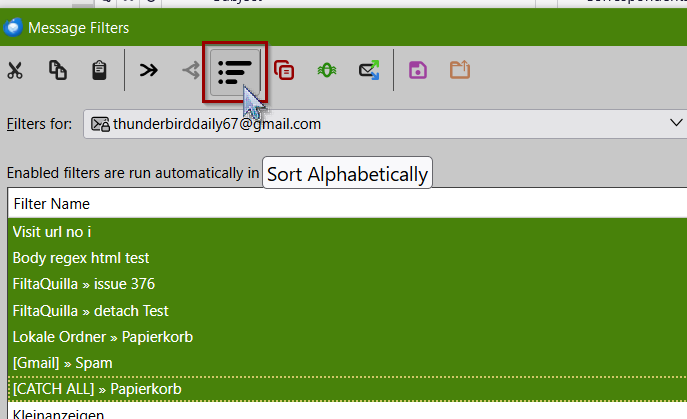Click the orange folder export icon
687x419 pixels.
point(460,70)
